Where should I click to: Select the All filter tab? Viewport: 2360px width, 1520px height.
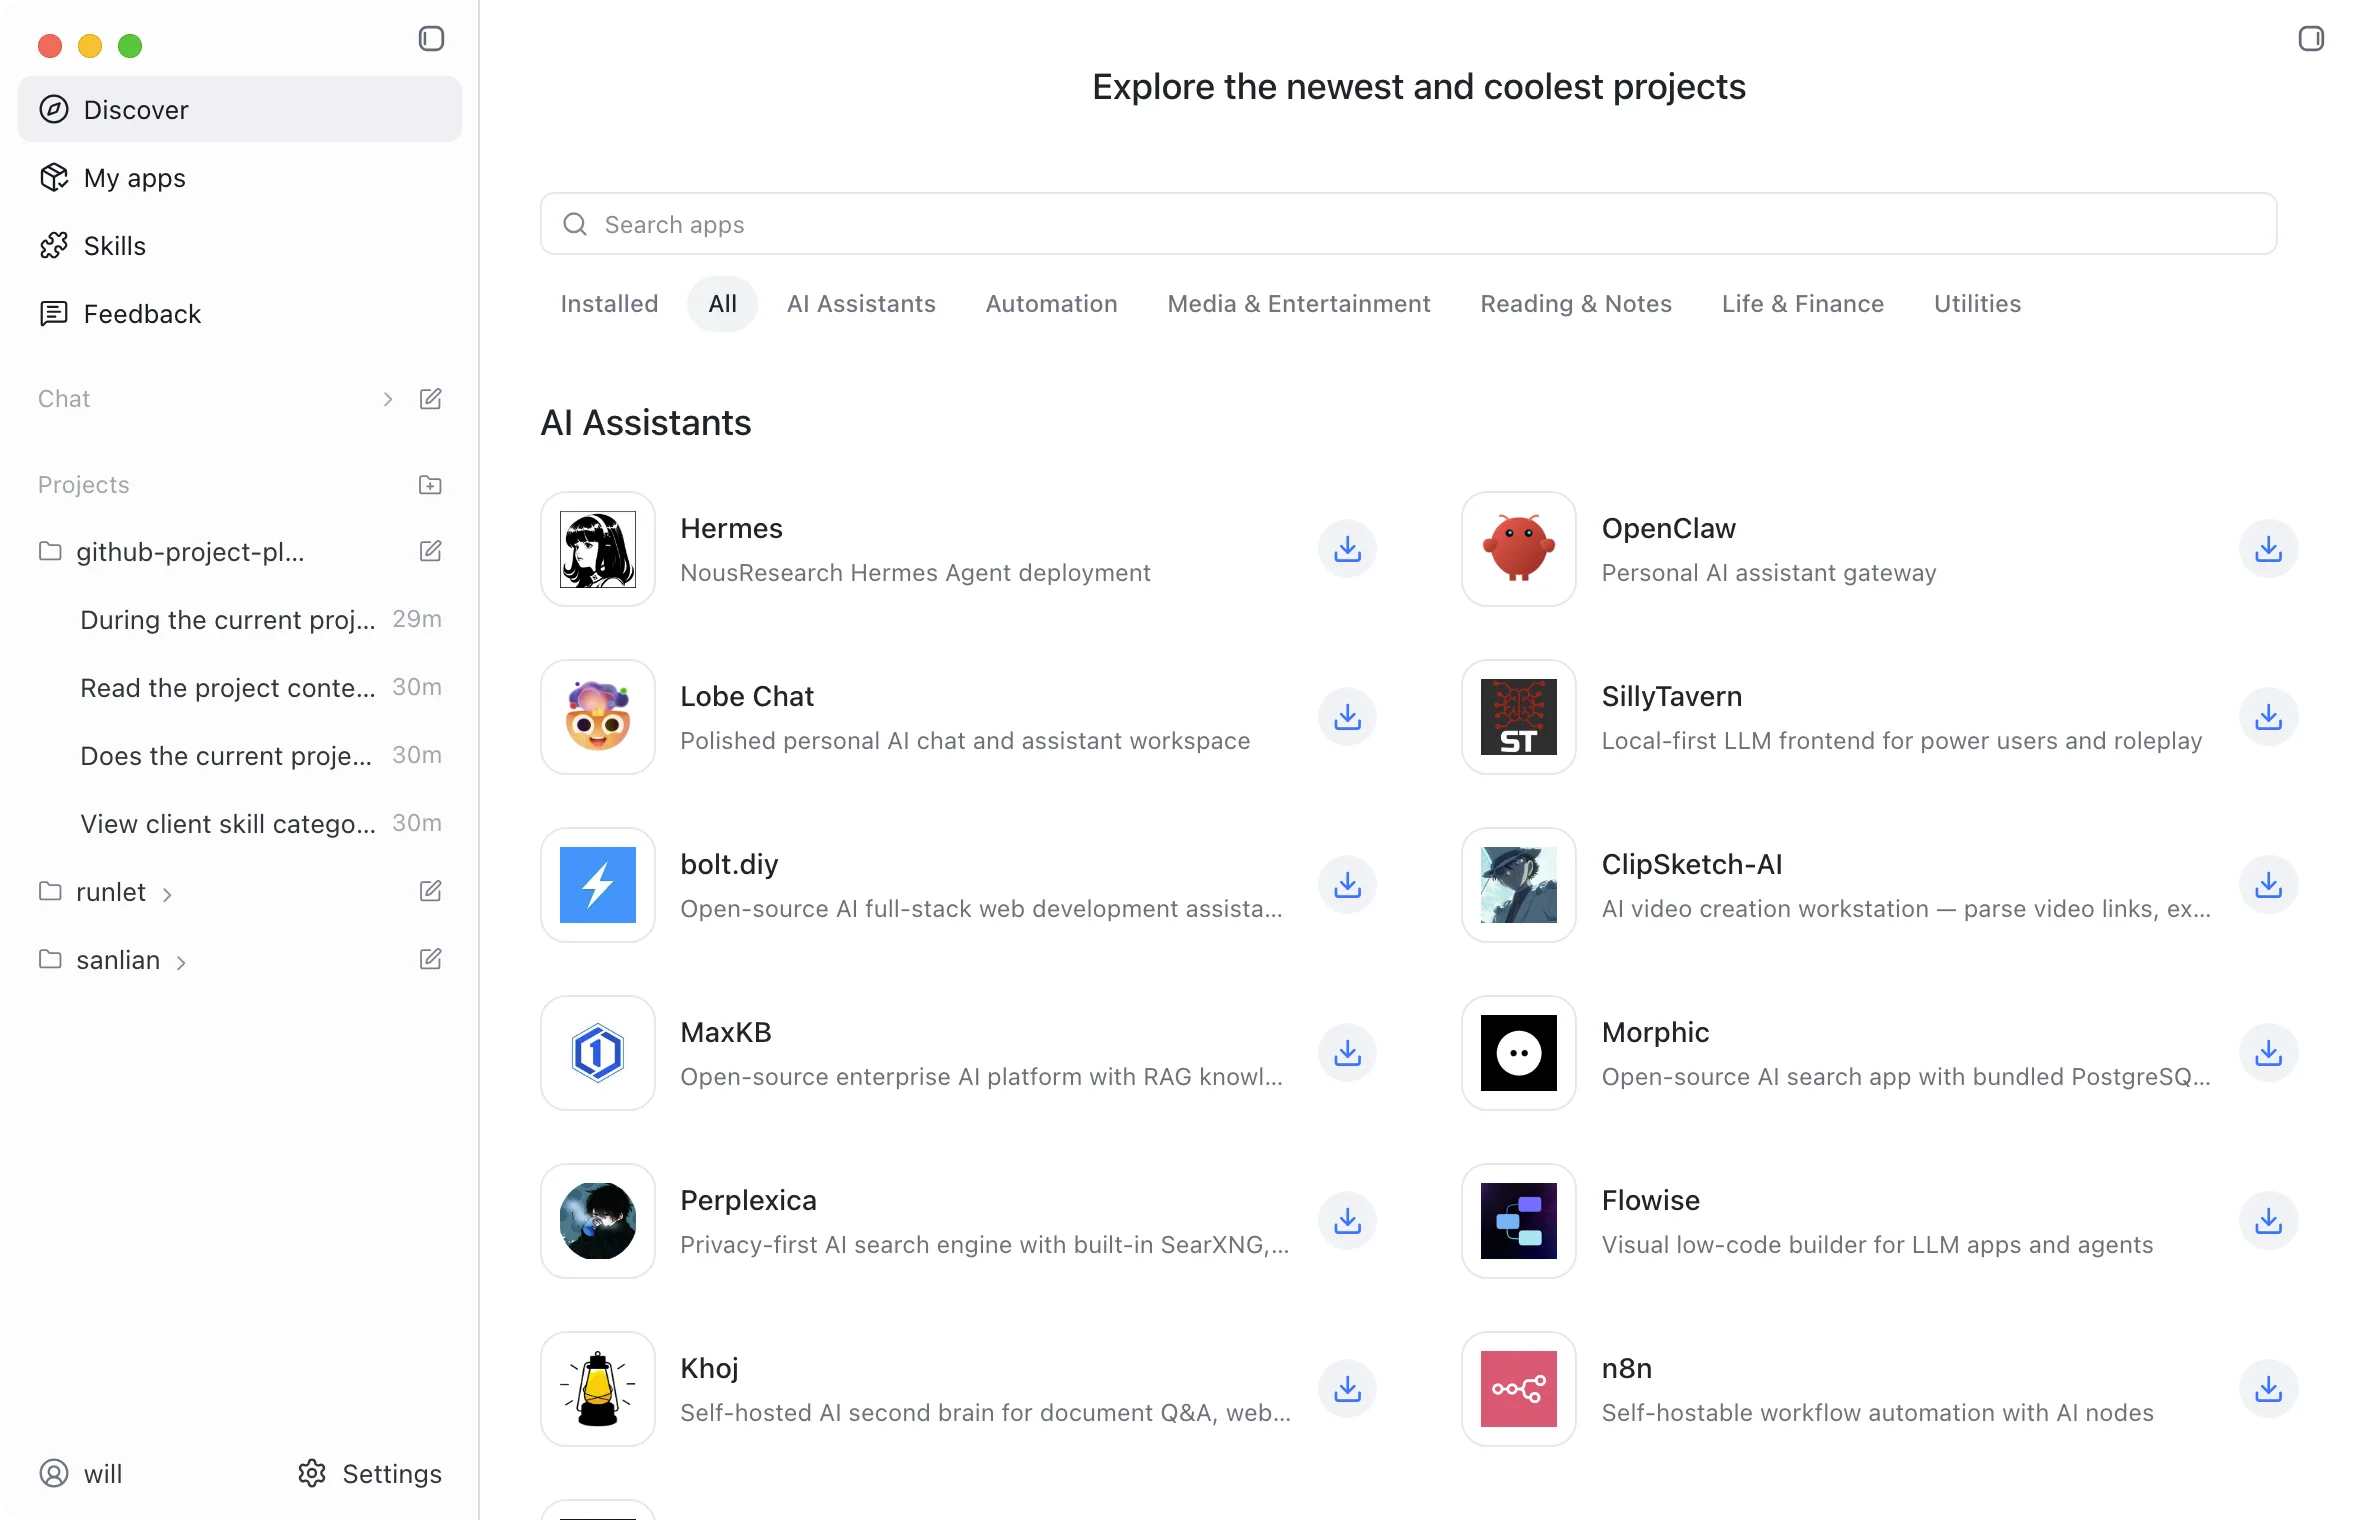(722, 303)
